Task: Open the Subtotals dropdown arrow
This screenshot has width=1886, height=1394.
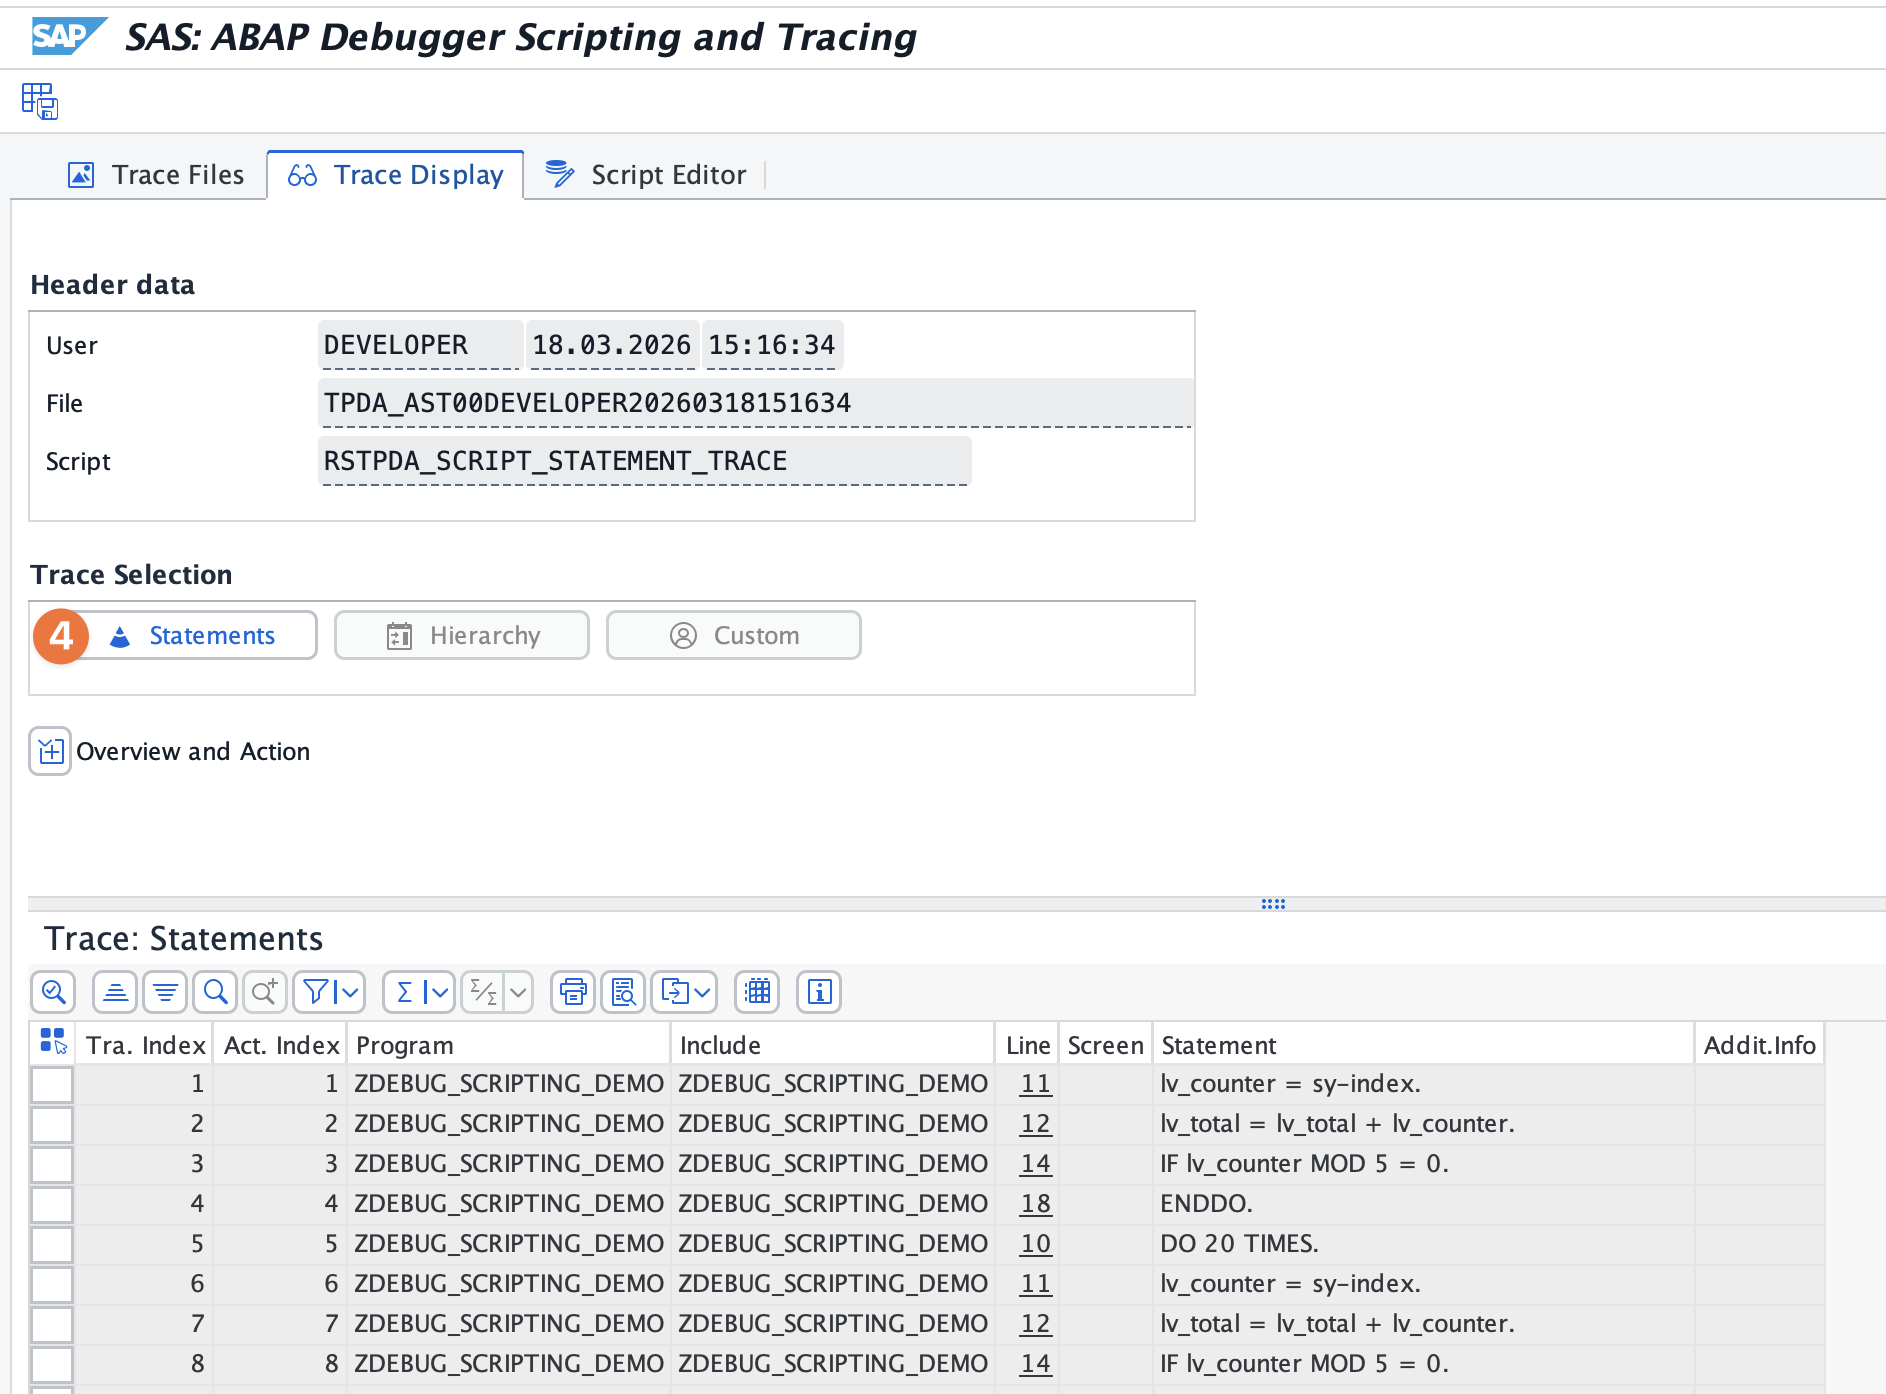Action: click(x=518, y=992)
